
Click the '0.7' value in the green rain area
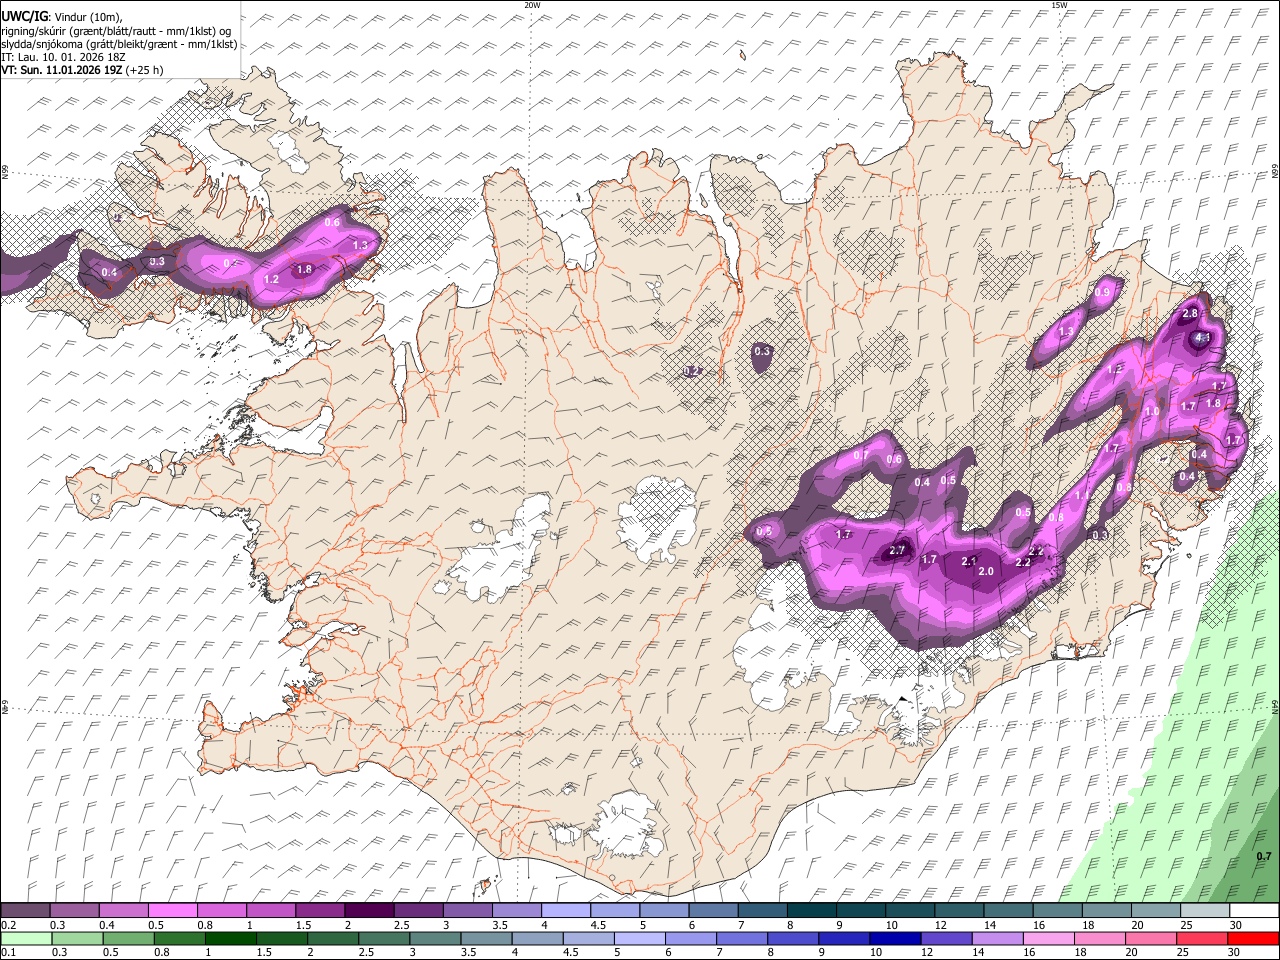(1264, 856)
